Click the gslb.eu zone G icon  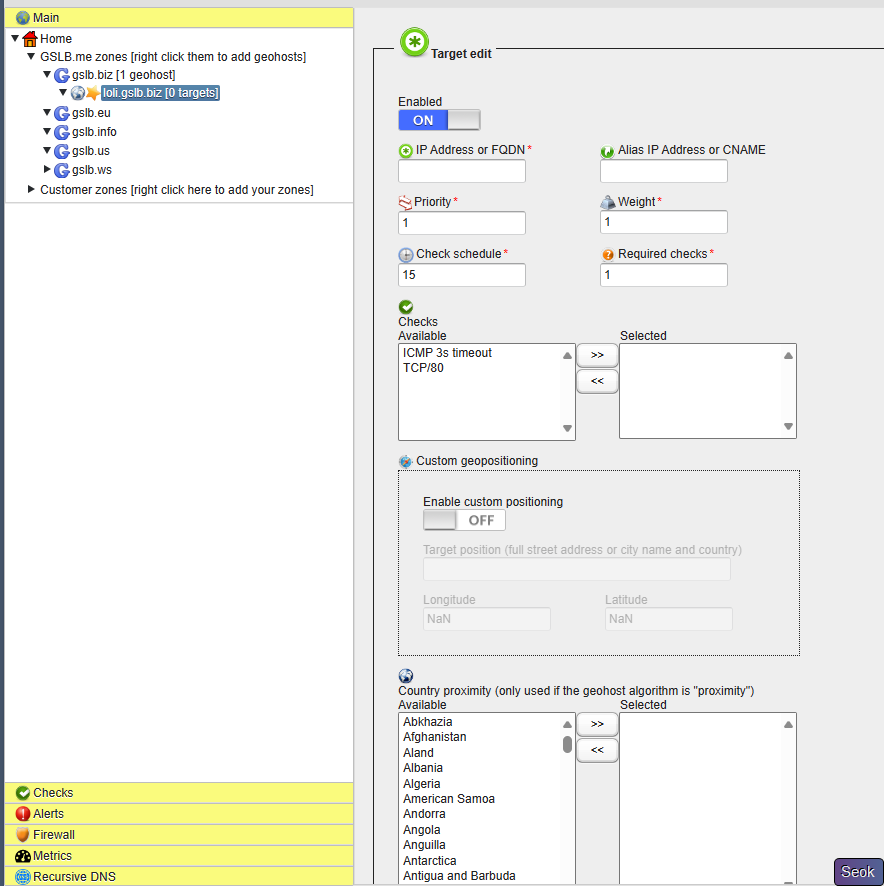(62, 113)
